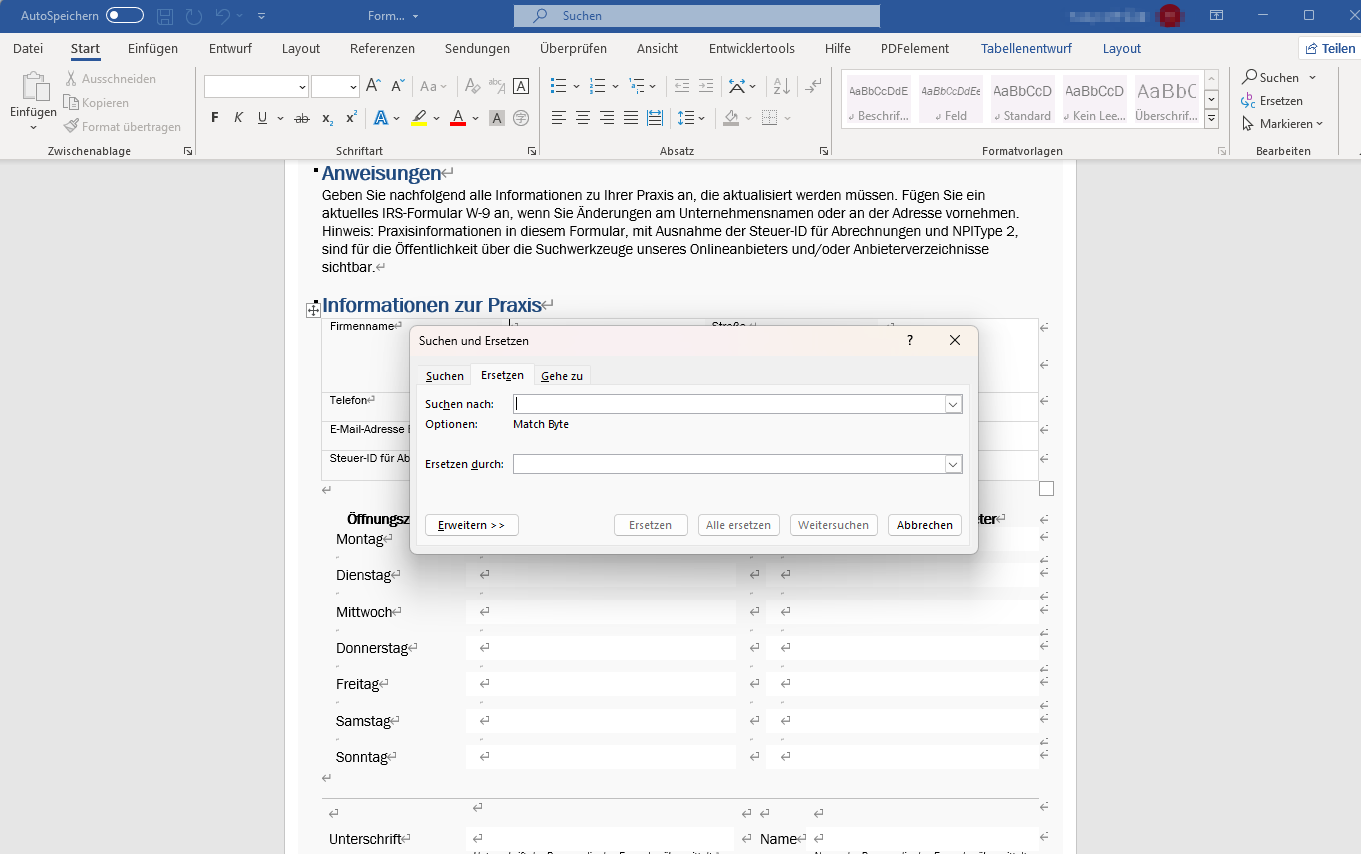The height and width of the screenshot is (854, 1361).
Task: Align text to the right
Action: 607,118
